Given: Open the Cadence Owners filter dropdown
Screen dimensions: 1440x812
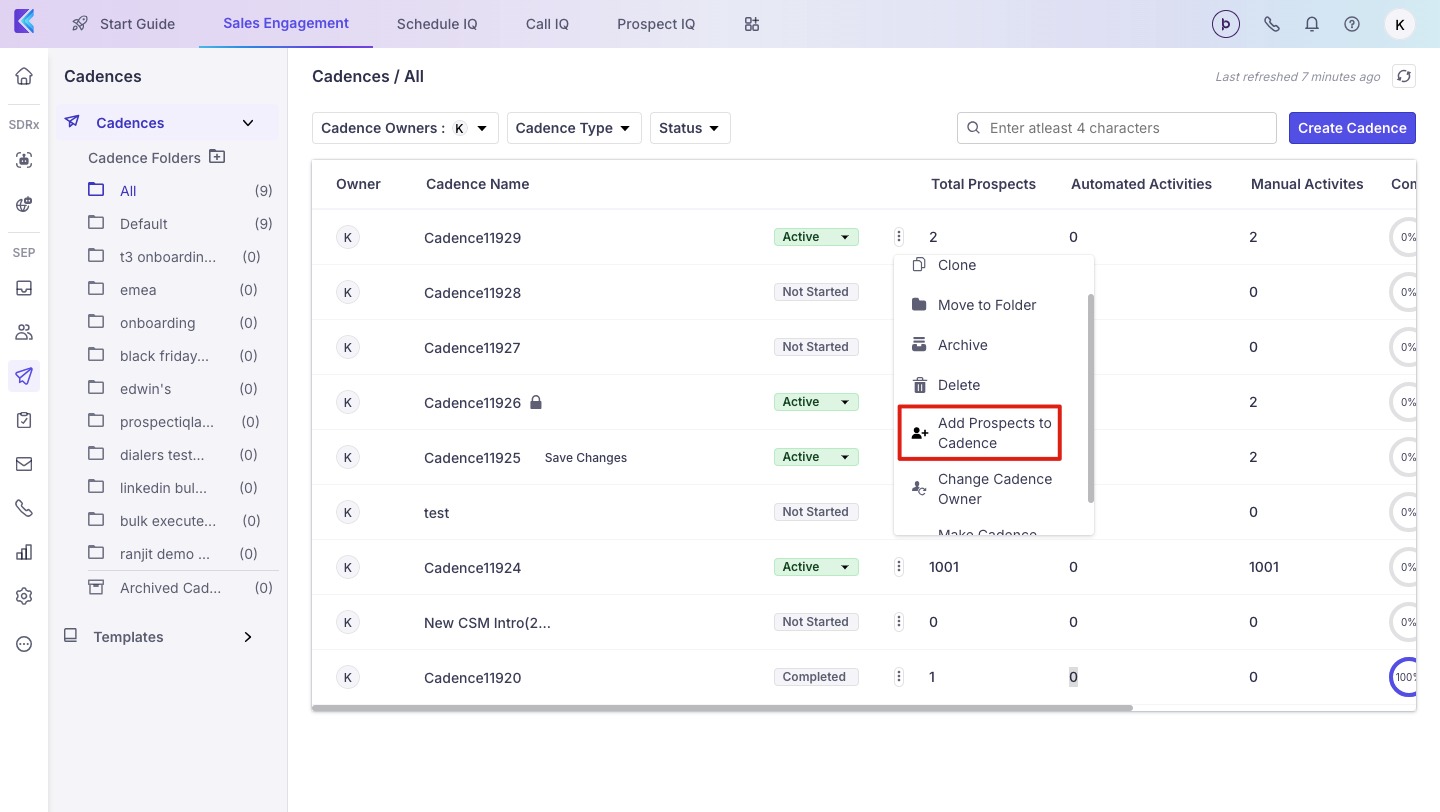Looking at the screenshot, I should (x=405, y=128).
